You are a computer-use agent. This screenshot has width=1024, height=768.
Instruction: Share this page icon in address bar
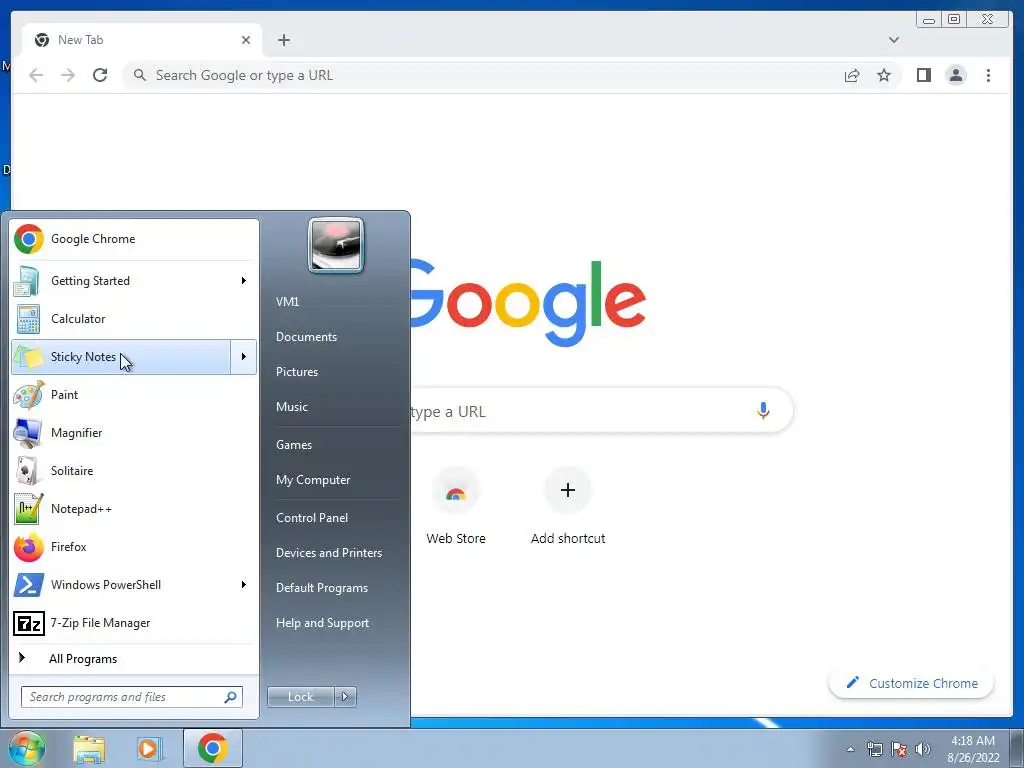tap(852, 75)
